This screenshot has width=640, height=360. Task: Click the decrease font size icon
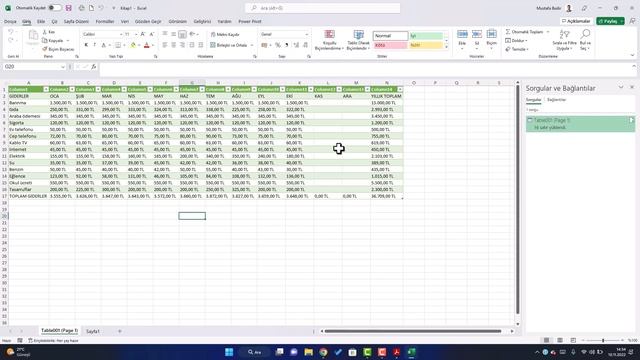tap(152, 34)
